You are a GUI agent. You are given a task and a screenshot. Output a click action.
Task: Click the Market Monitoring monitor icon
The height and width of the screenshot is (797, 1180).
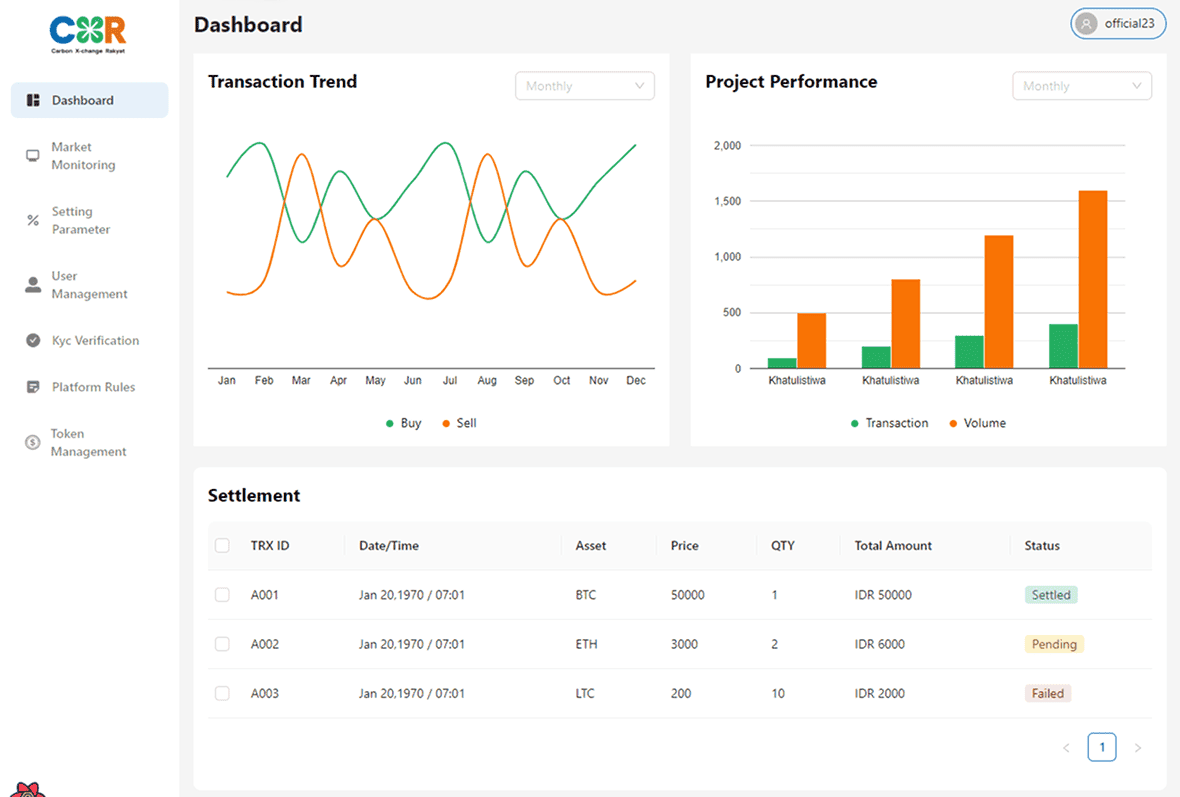click(32, 156)
